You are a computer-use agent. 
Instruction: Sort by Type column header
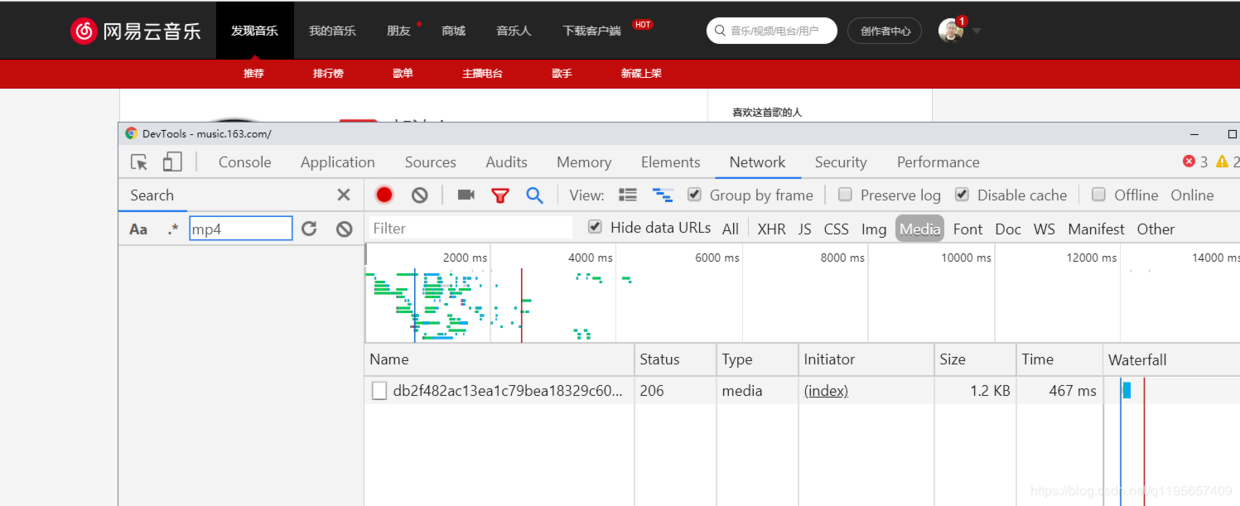point(757,359)
